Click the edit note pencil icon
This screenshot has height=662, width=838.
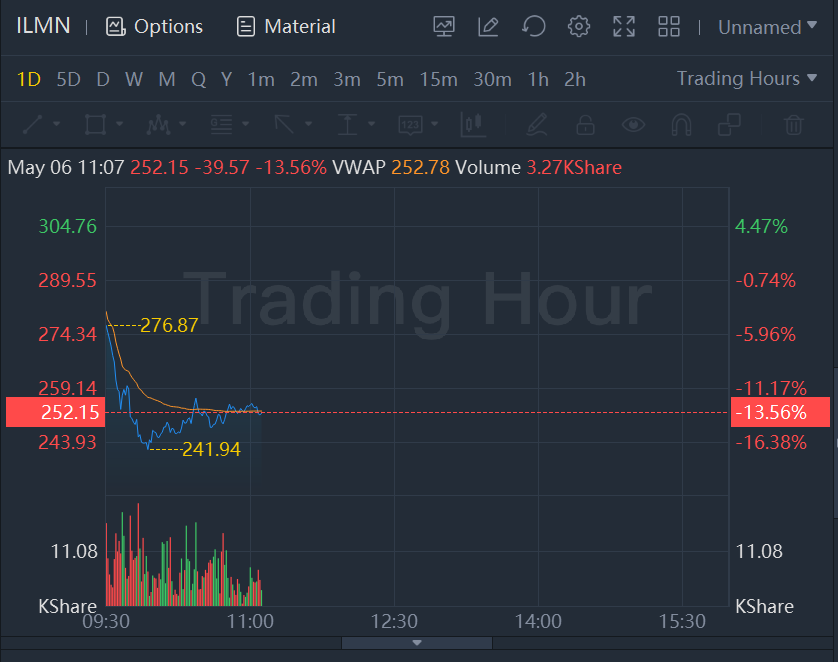488,27
